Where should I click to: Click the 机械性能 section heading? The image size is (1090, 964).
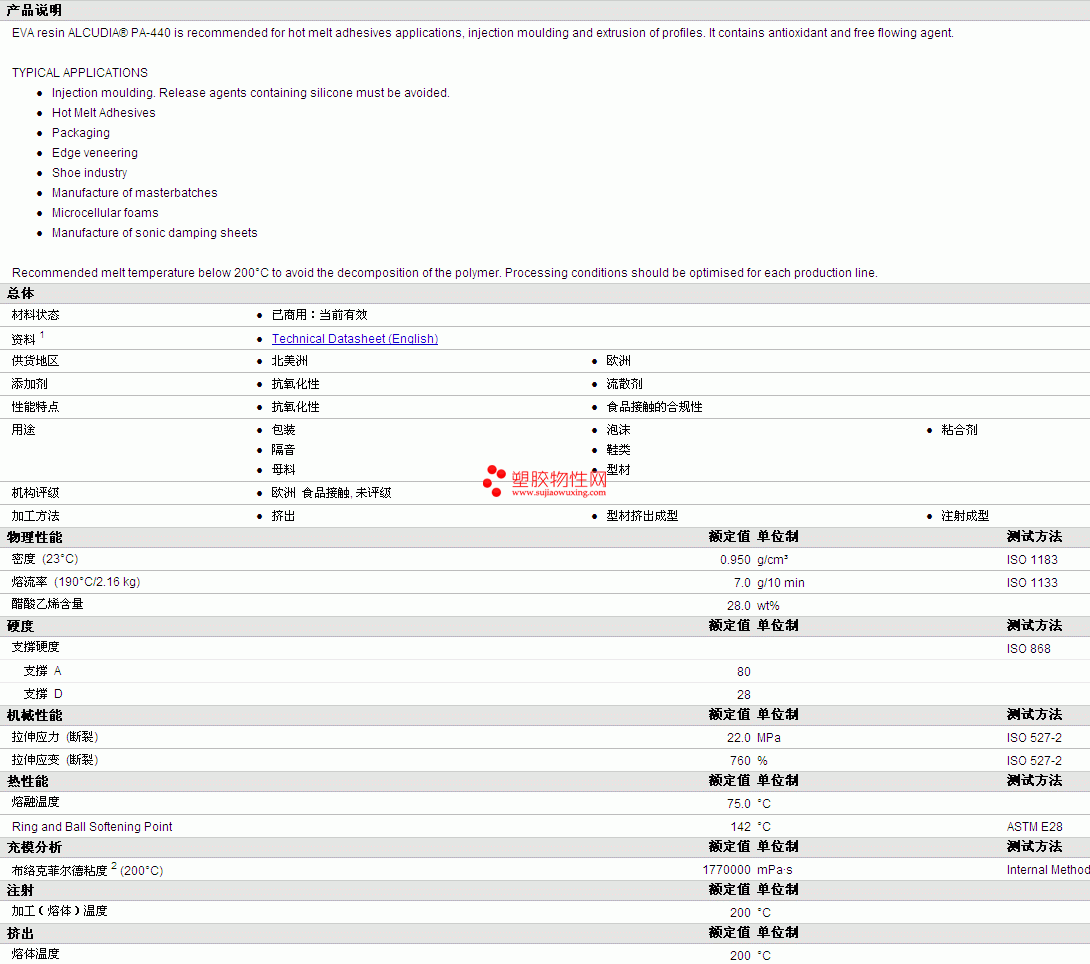pos(35,715)
